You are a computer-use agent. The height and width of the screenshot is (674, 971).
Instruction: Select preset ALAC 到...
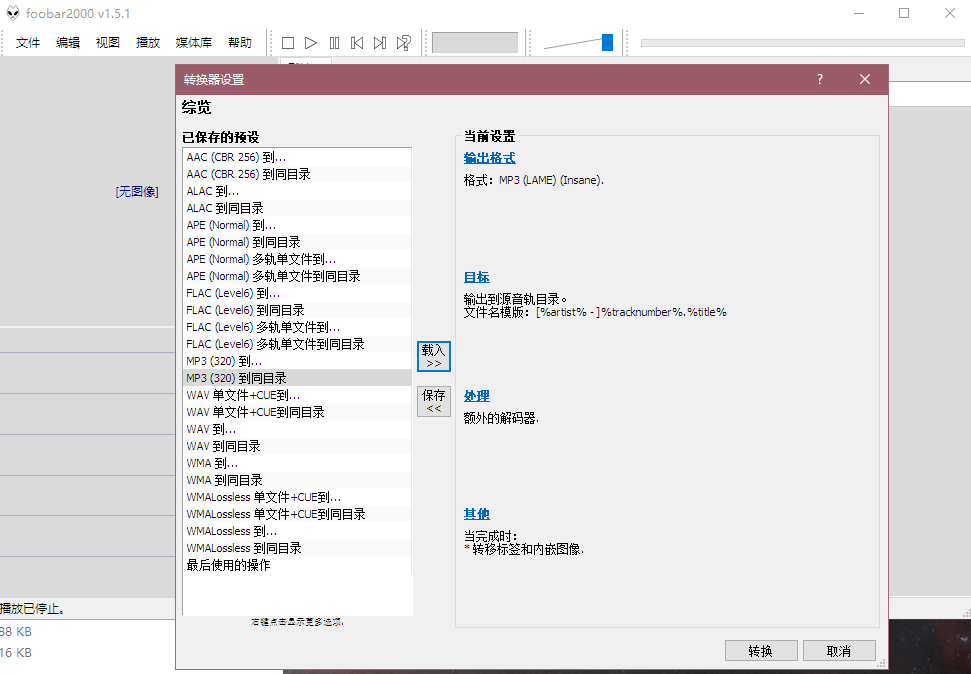[297, 191]
